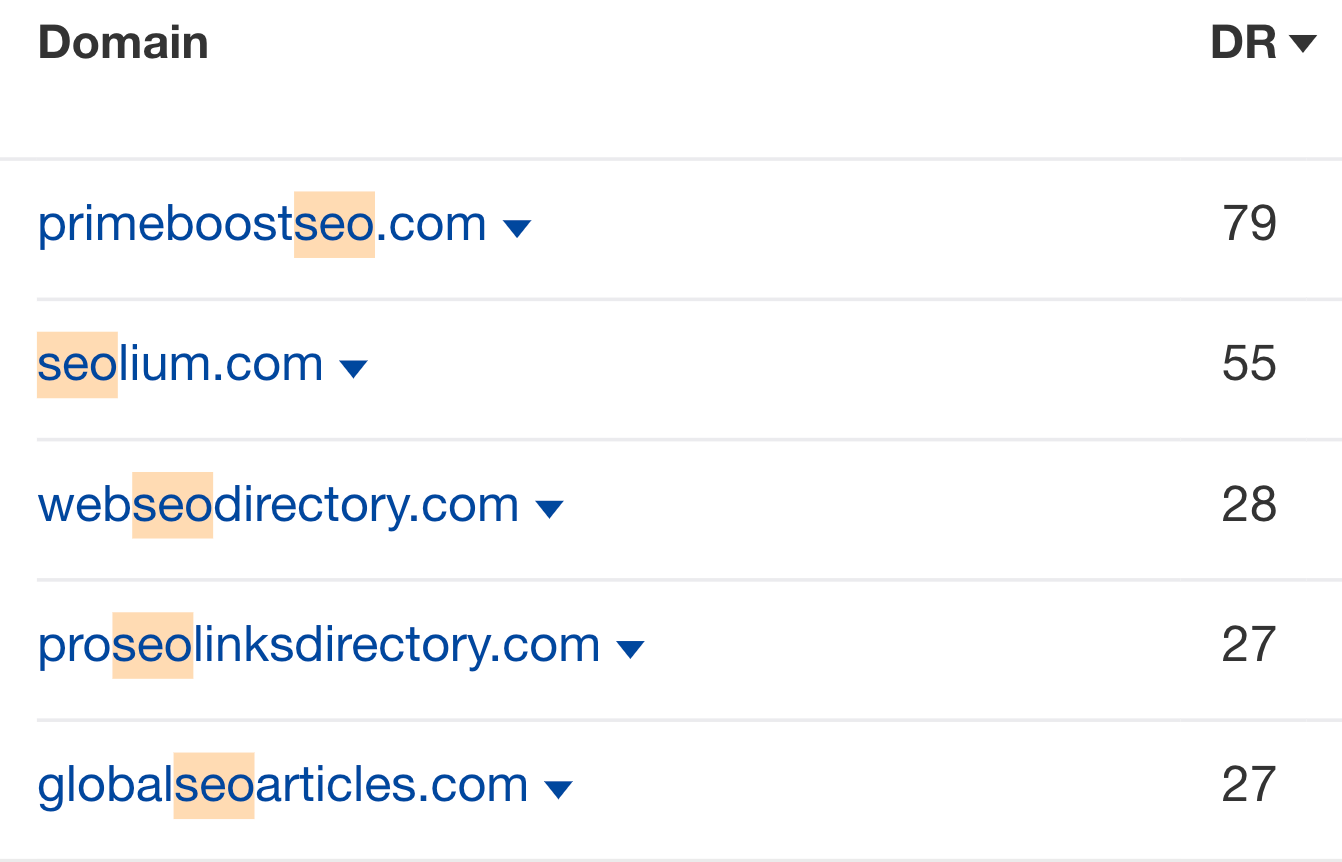The image size is (1342, 862).
Task: Select the DR value 79
Action: coord(1249,224)
